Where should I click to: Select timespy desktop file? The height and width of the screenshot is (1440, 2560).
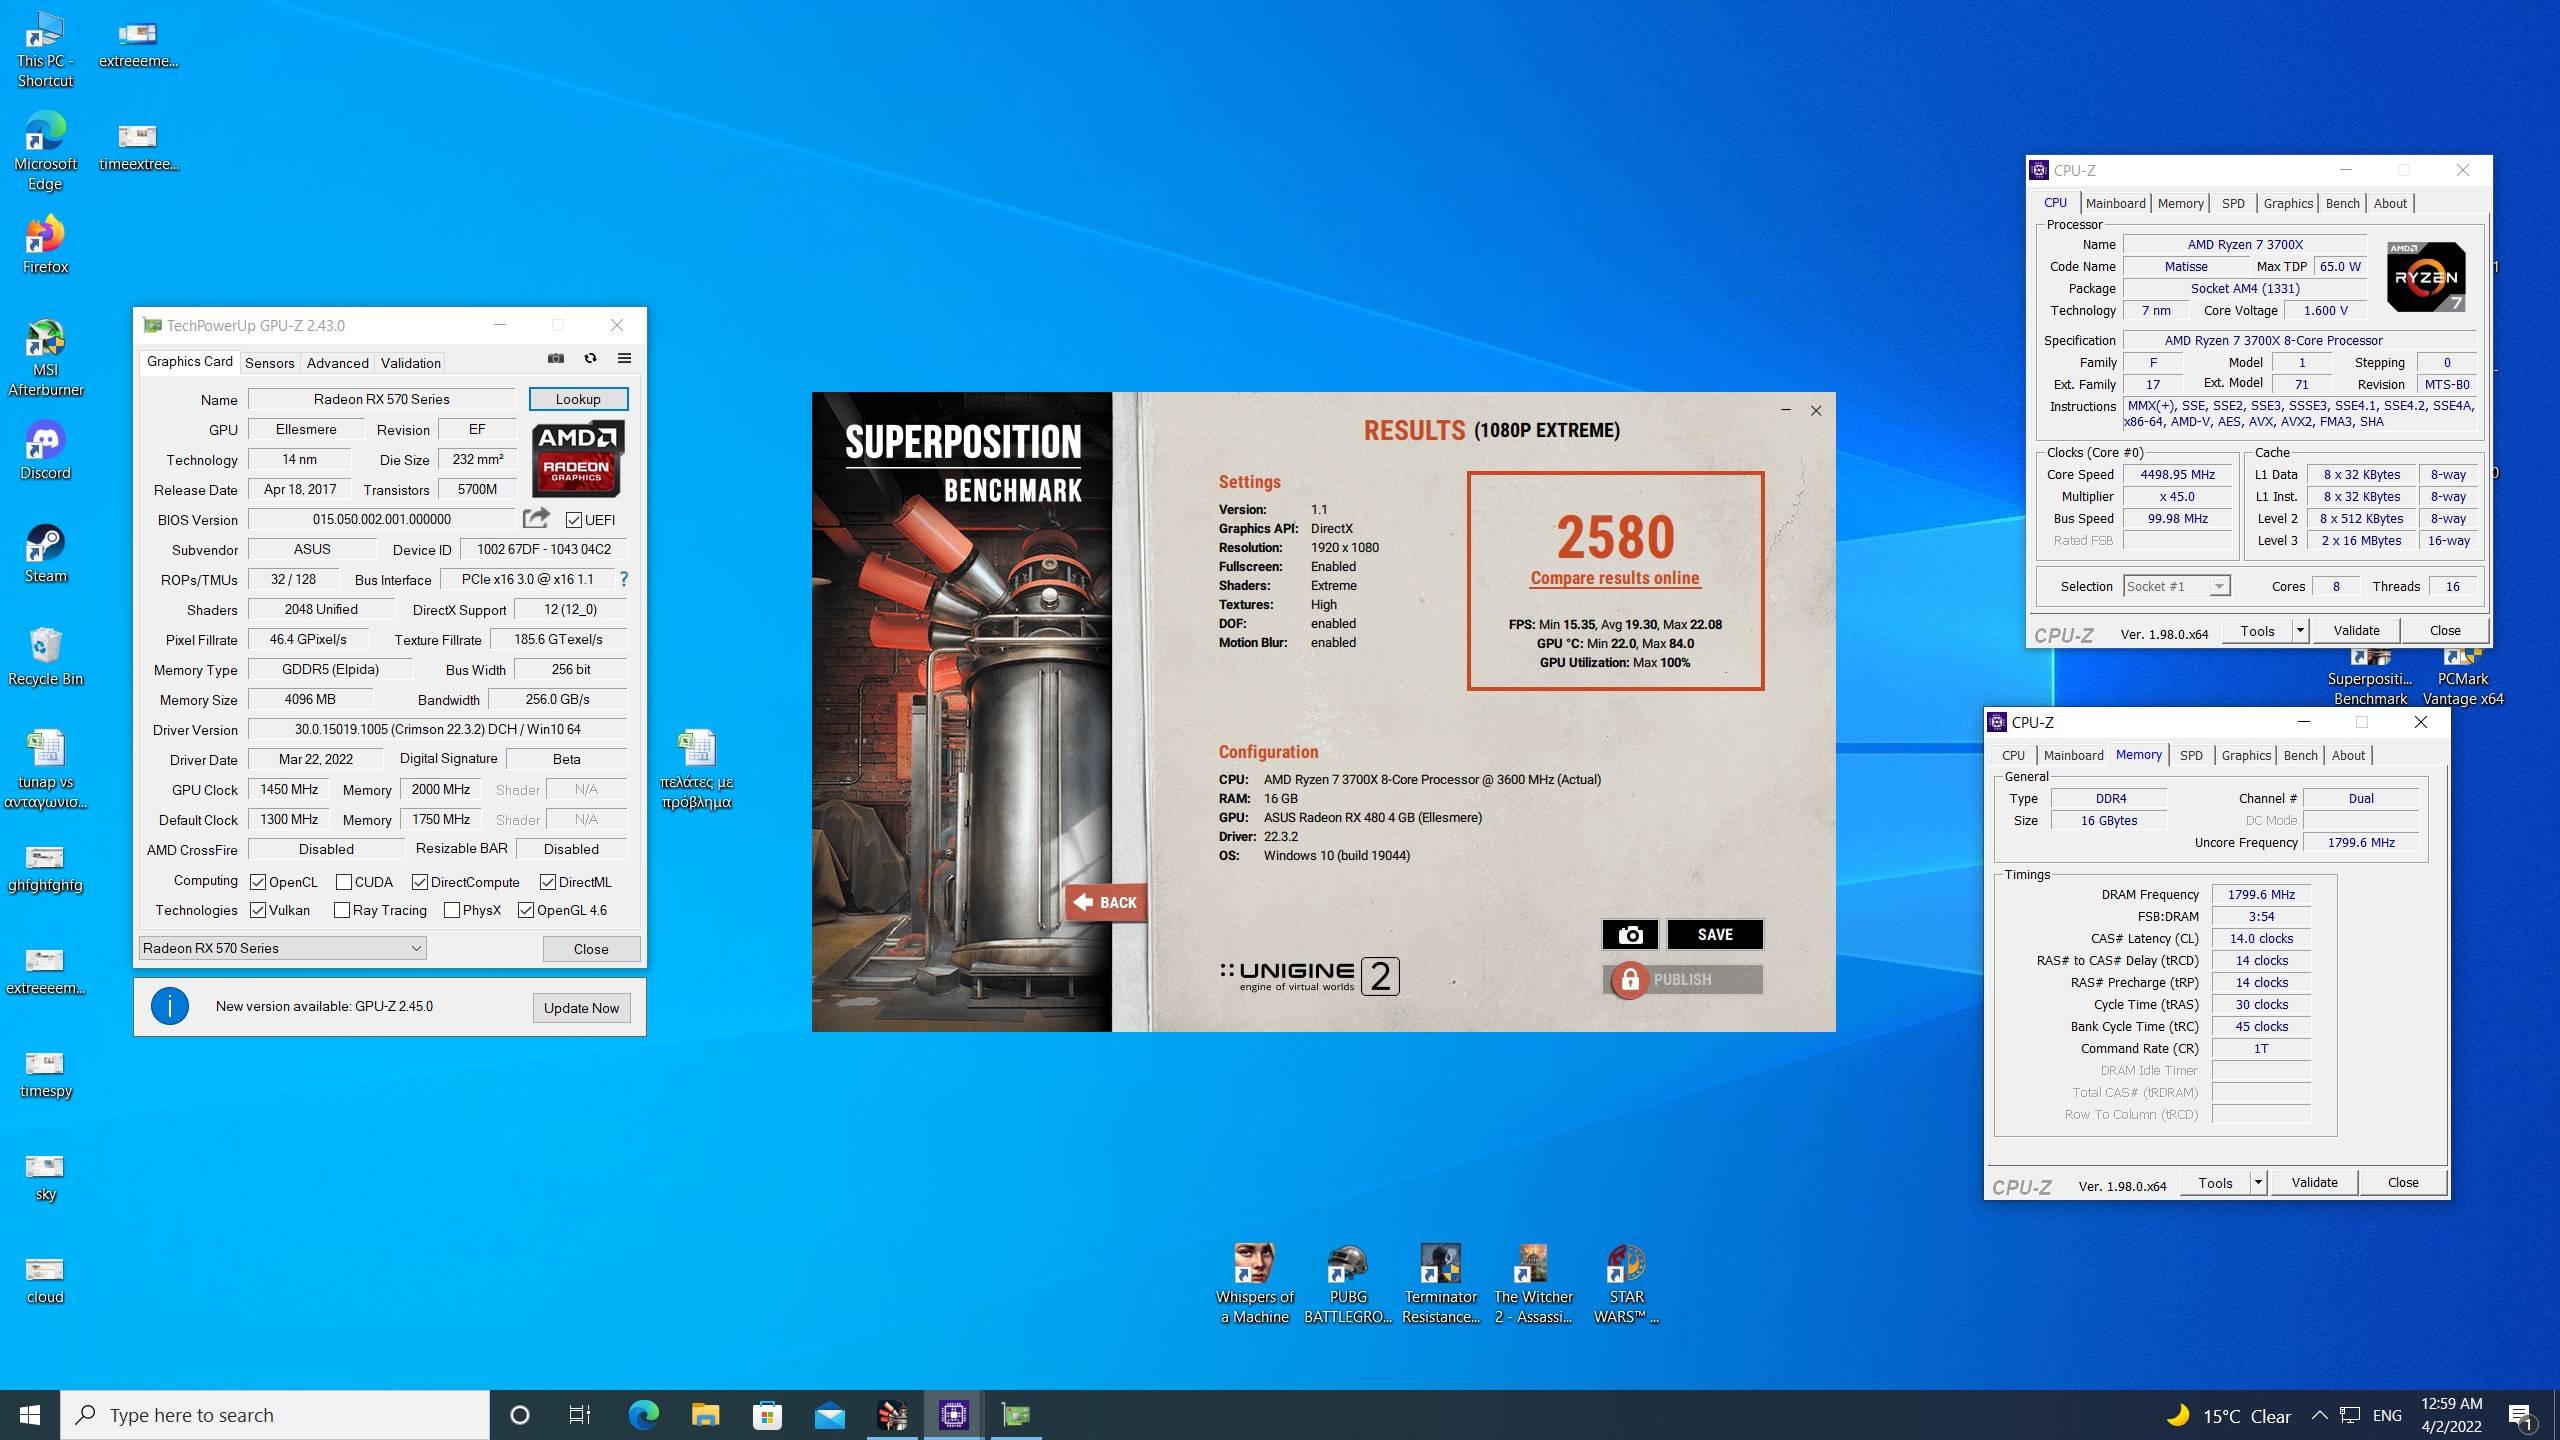tap(45, 1075)
